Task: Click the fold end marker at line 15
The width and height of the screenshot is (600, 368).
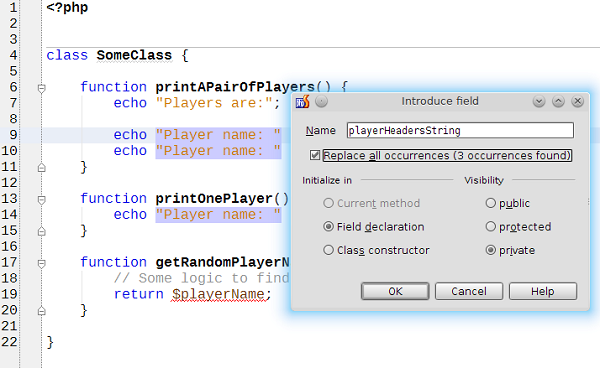Action: click(42, 231)
